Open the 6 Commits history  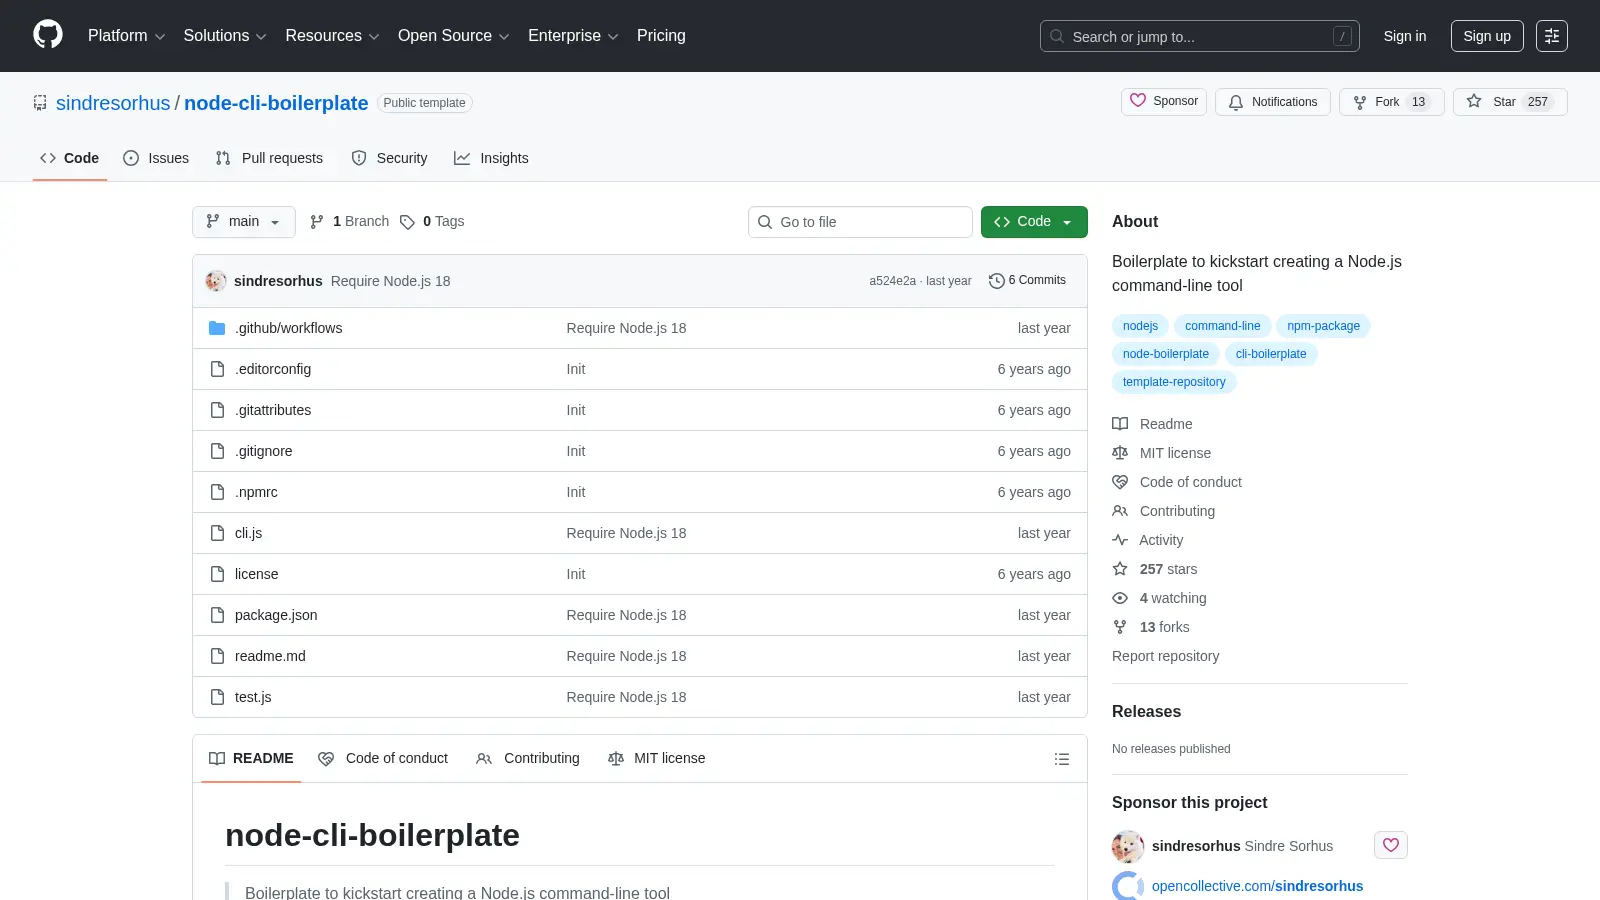tap(1027, 281)
